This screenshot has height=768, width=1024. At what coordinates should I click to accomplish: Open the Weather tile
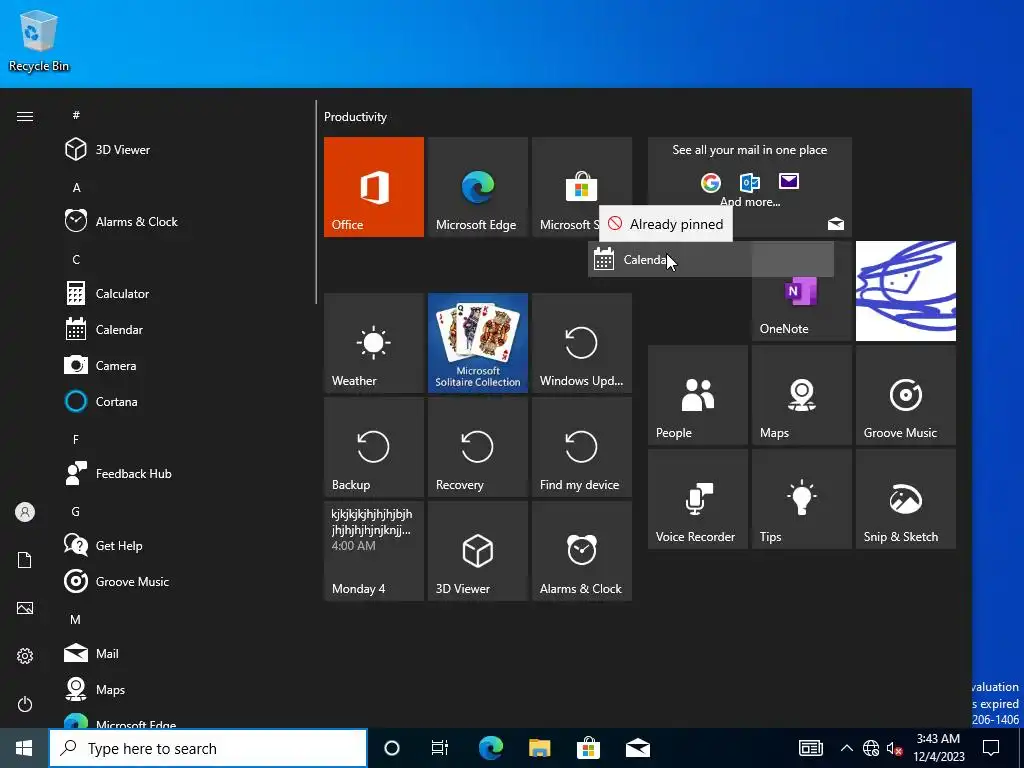374,343
